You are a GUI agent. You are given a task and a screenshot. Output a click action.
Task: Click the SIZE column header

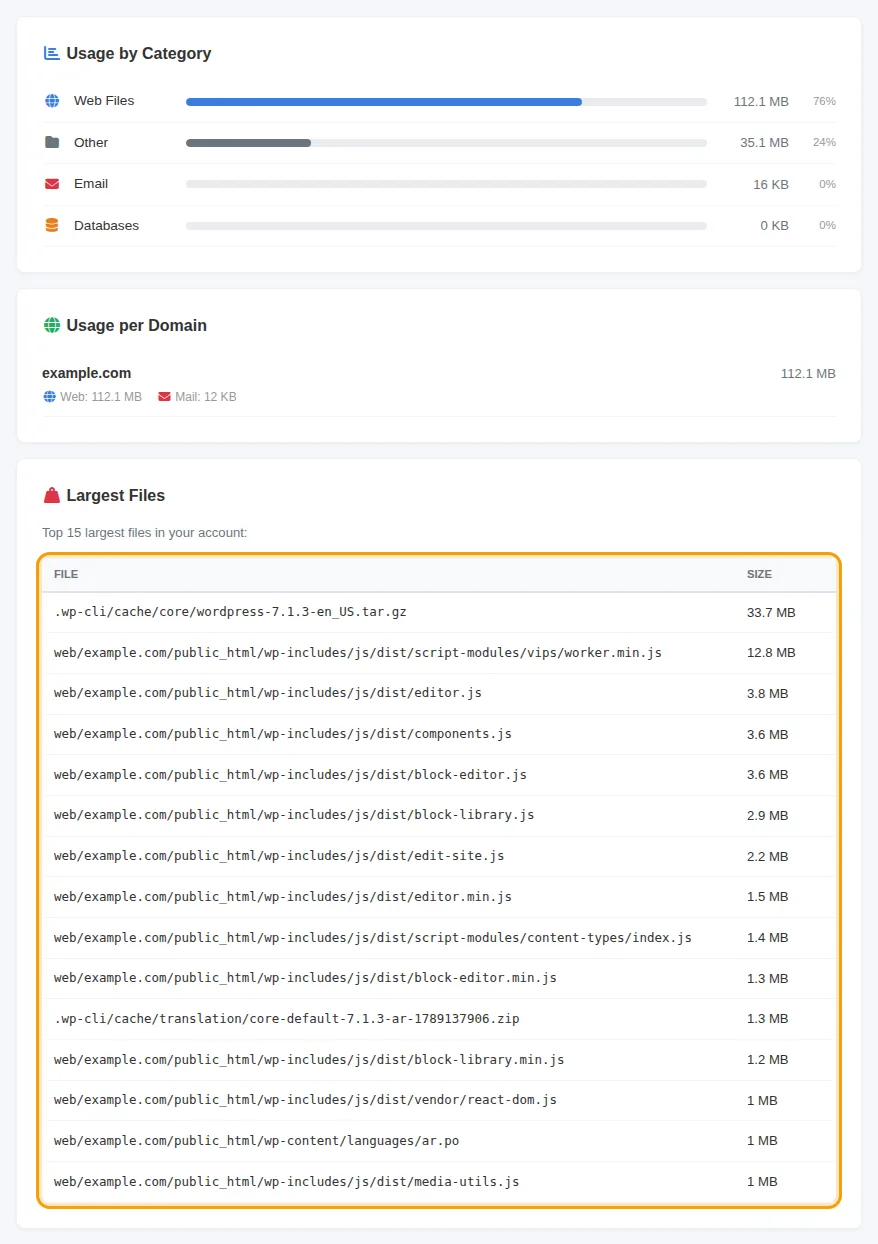tap(759, 574)
